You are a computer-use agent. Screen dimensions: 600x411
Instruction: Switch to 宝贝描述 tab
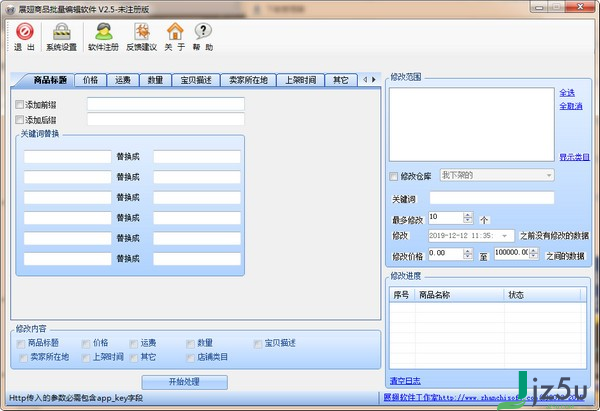[196, 80]
